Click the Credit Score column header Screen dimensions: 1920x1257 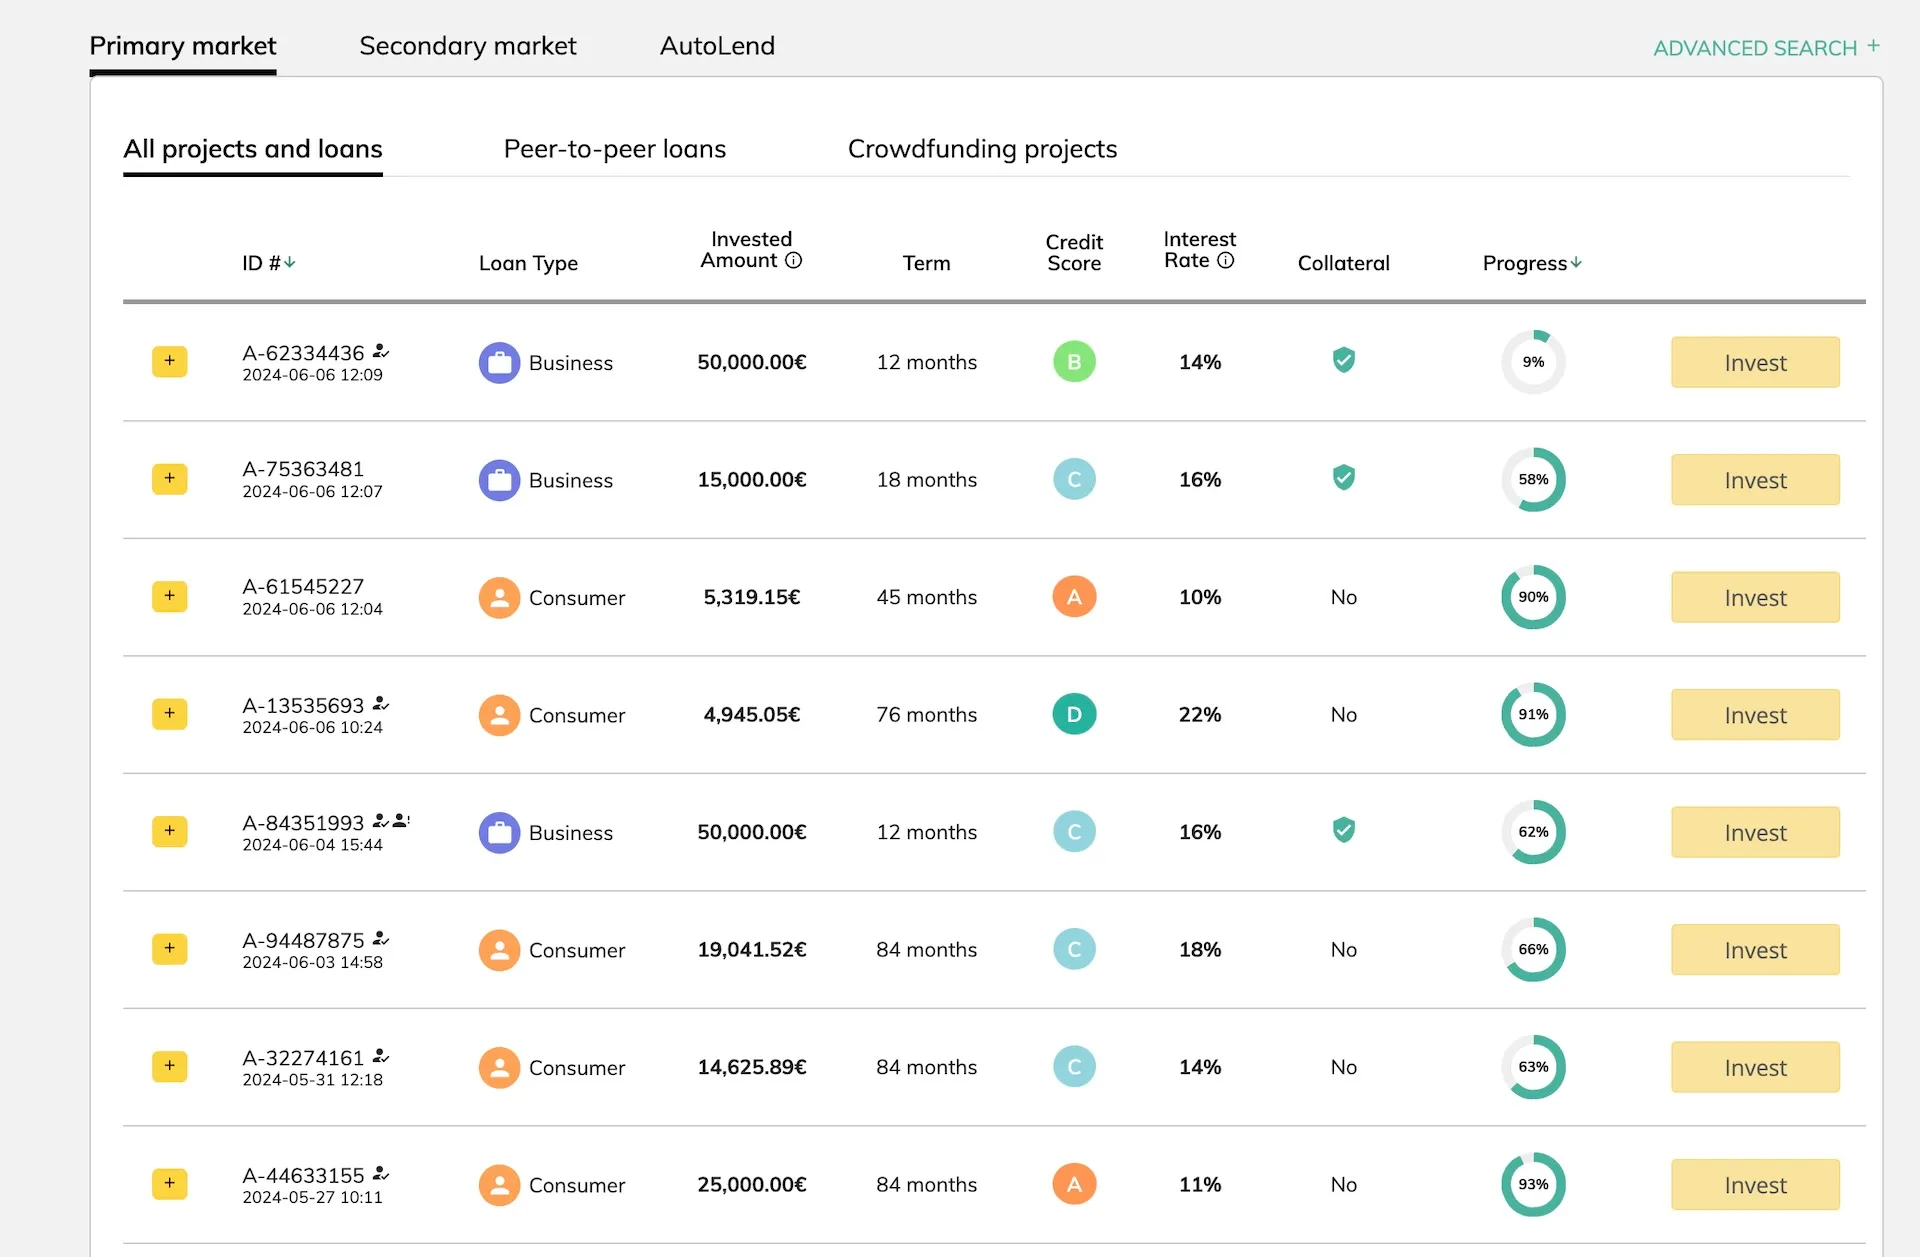tap(1074, 252)
